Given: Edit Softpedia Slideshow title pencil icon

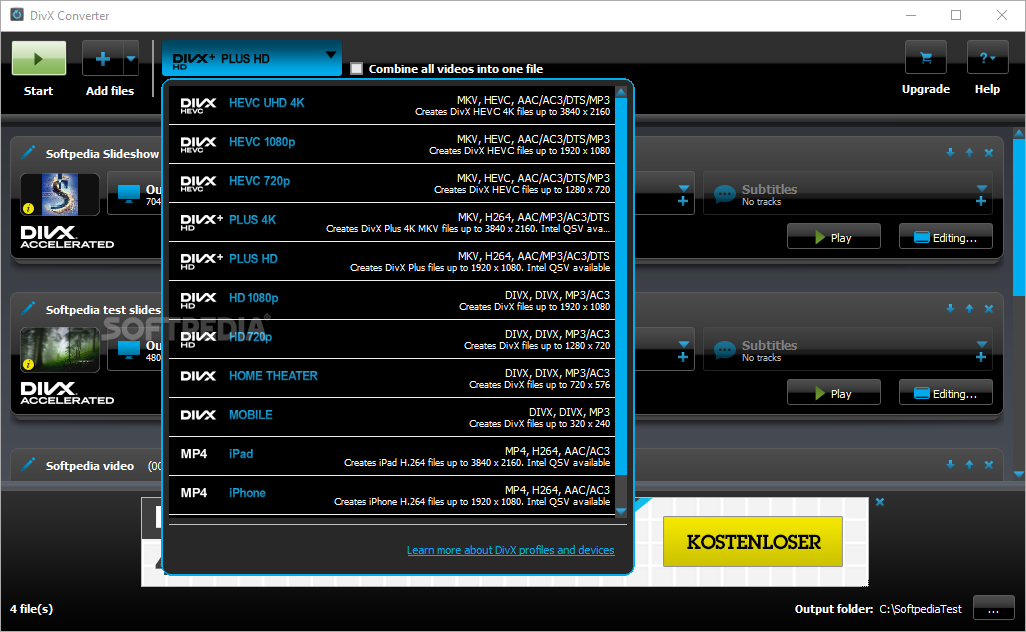Looking at the screenshot, I should [28, 152].
